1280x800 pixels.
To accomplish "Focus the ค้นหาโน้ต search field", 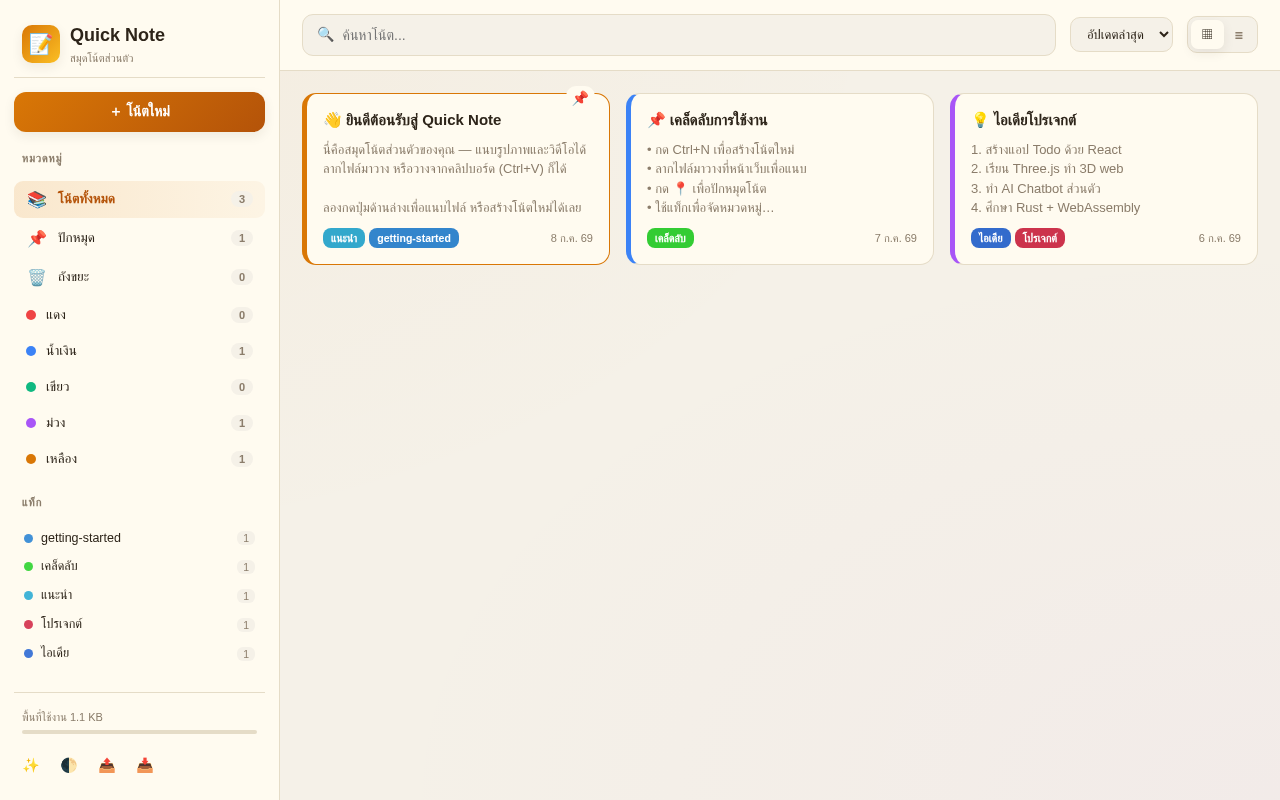I will click(x=679, y=35).
